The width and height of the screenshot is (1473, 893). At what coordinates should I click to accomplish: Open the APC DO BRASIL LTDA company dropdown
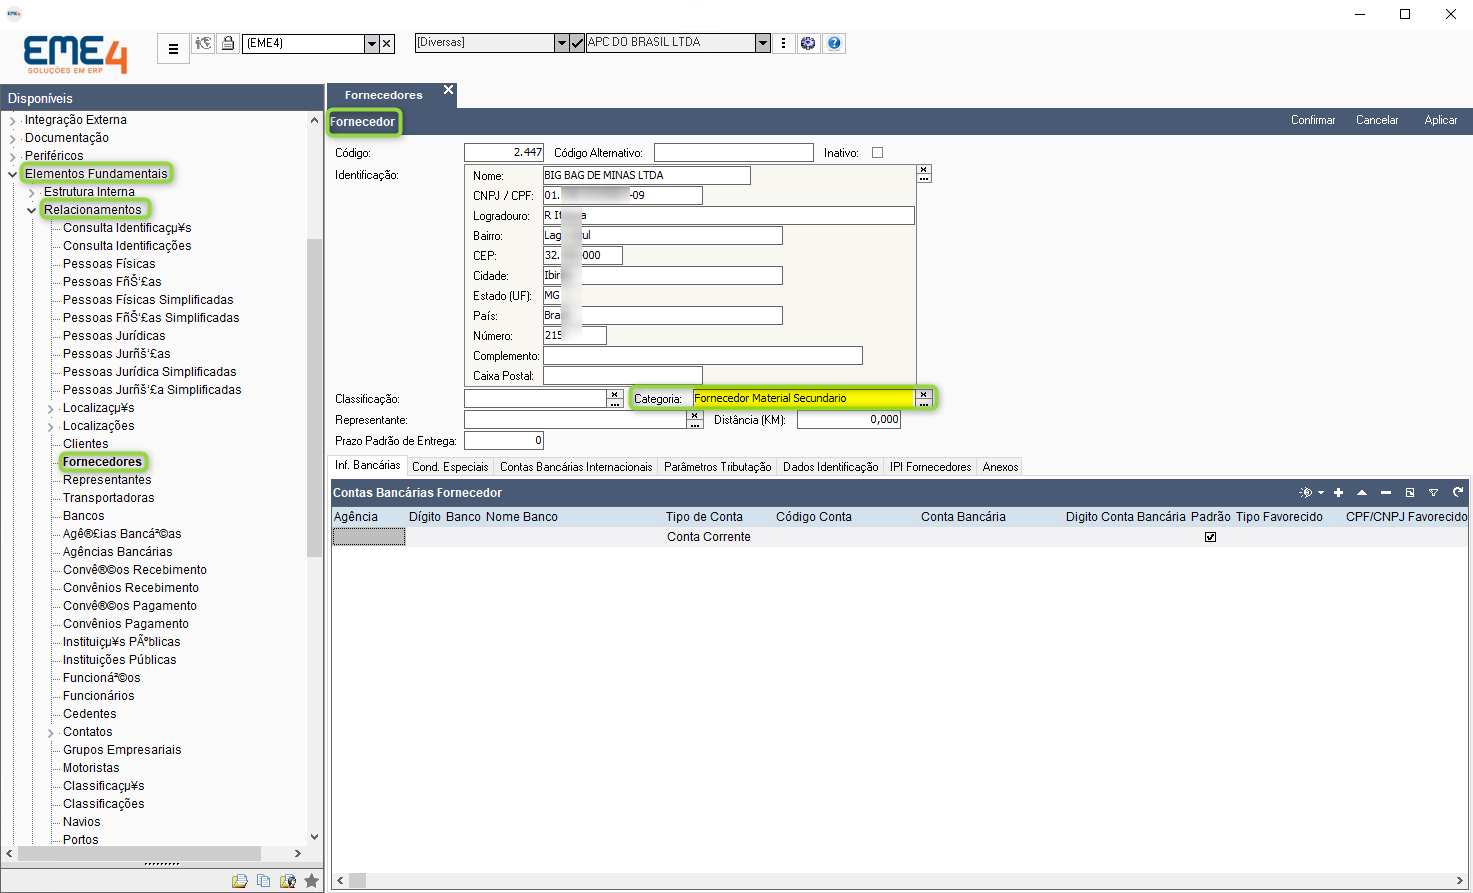click(763, 43)
